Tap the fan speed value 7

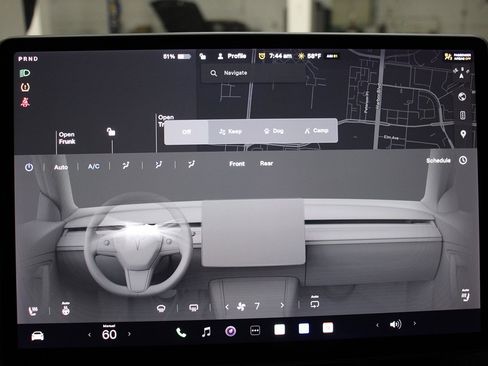click(257, 306)
